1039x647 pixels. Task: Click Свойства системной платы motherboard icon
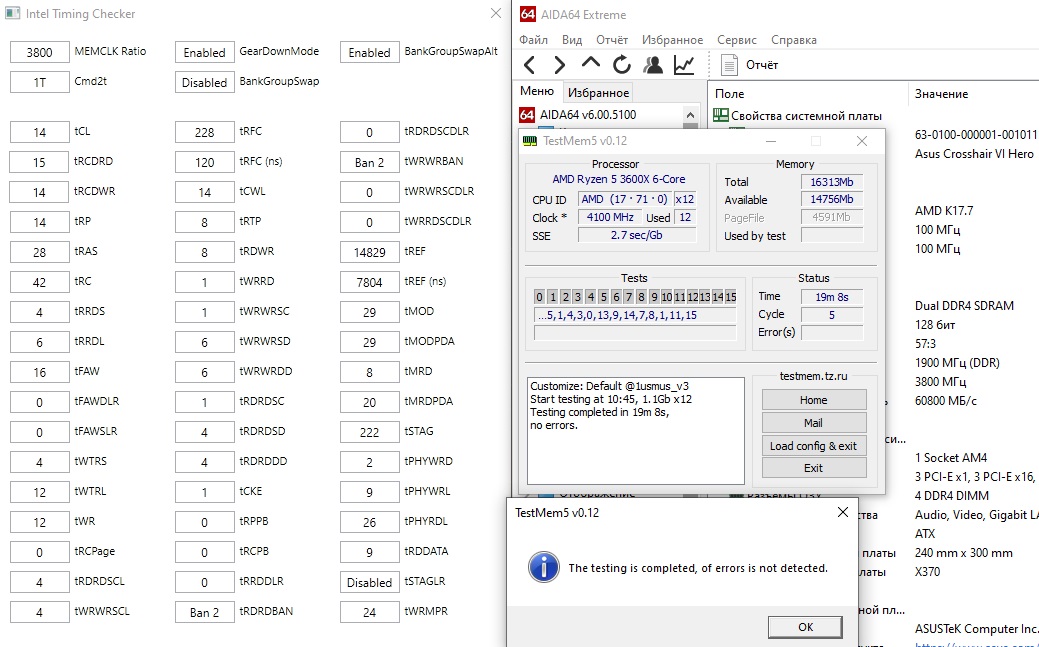tap(720, 115)
